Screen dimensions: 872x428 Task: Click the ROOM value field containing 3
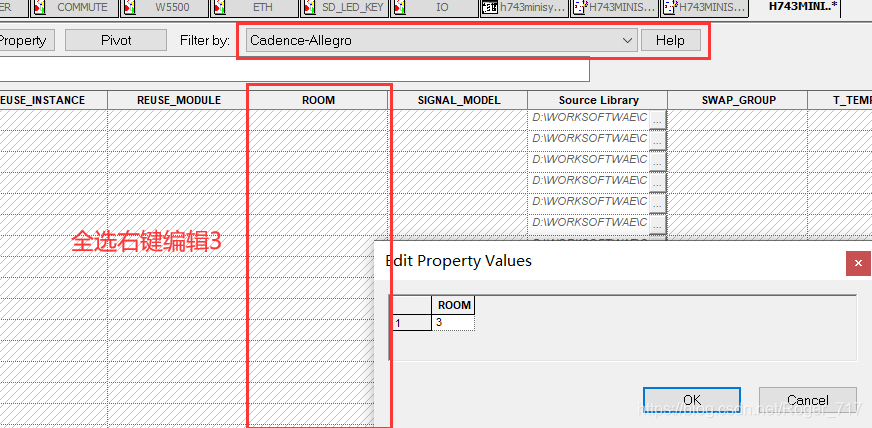454,323
